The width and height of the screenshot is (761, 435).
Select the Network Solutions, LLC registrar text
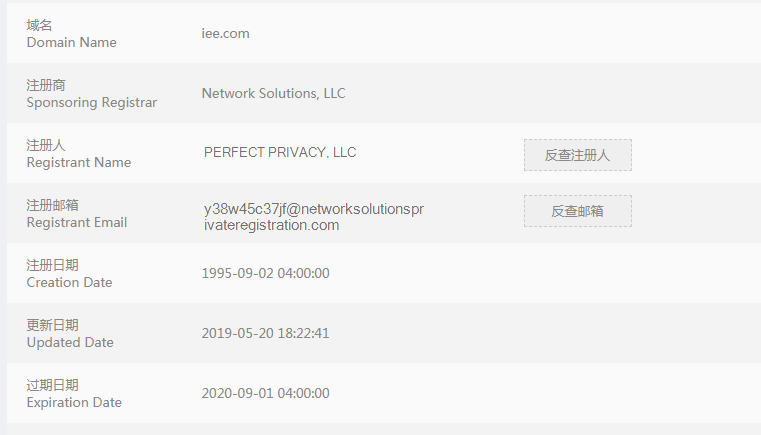(x=273, y=93)
